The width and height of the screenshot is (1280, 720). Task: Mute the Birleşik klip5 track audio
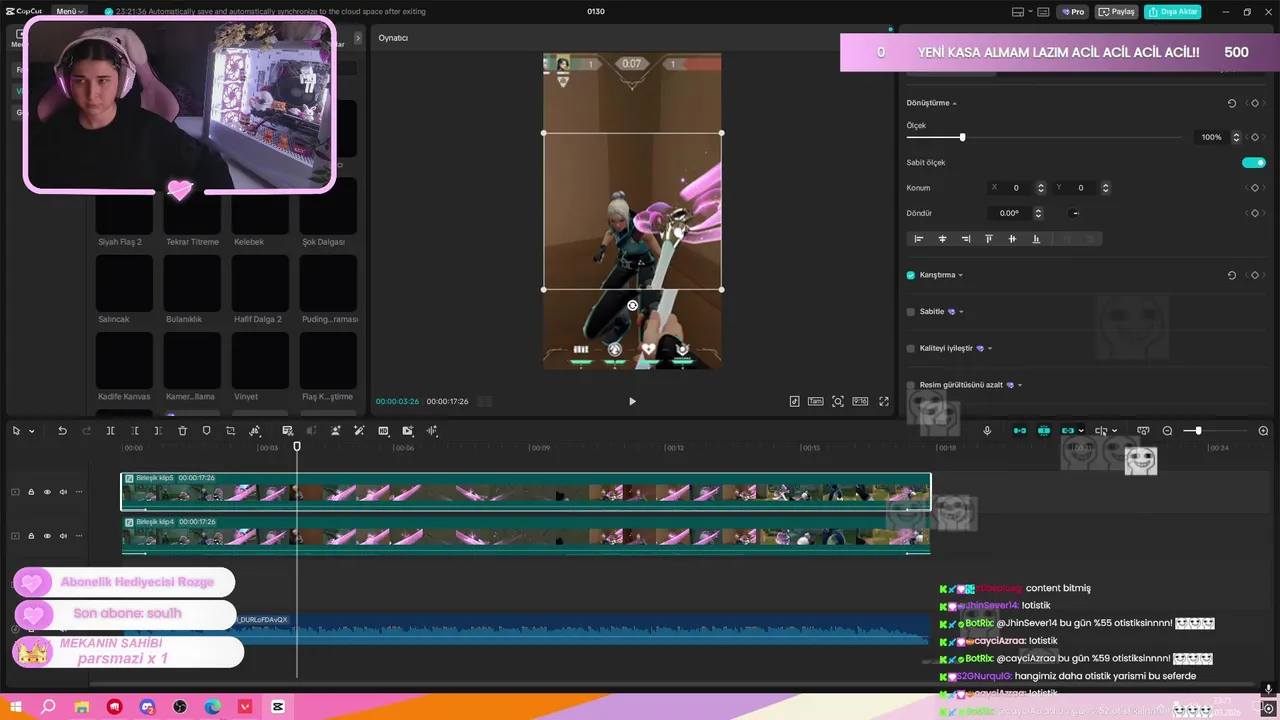pos(63,492)
